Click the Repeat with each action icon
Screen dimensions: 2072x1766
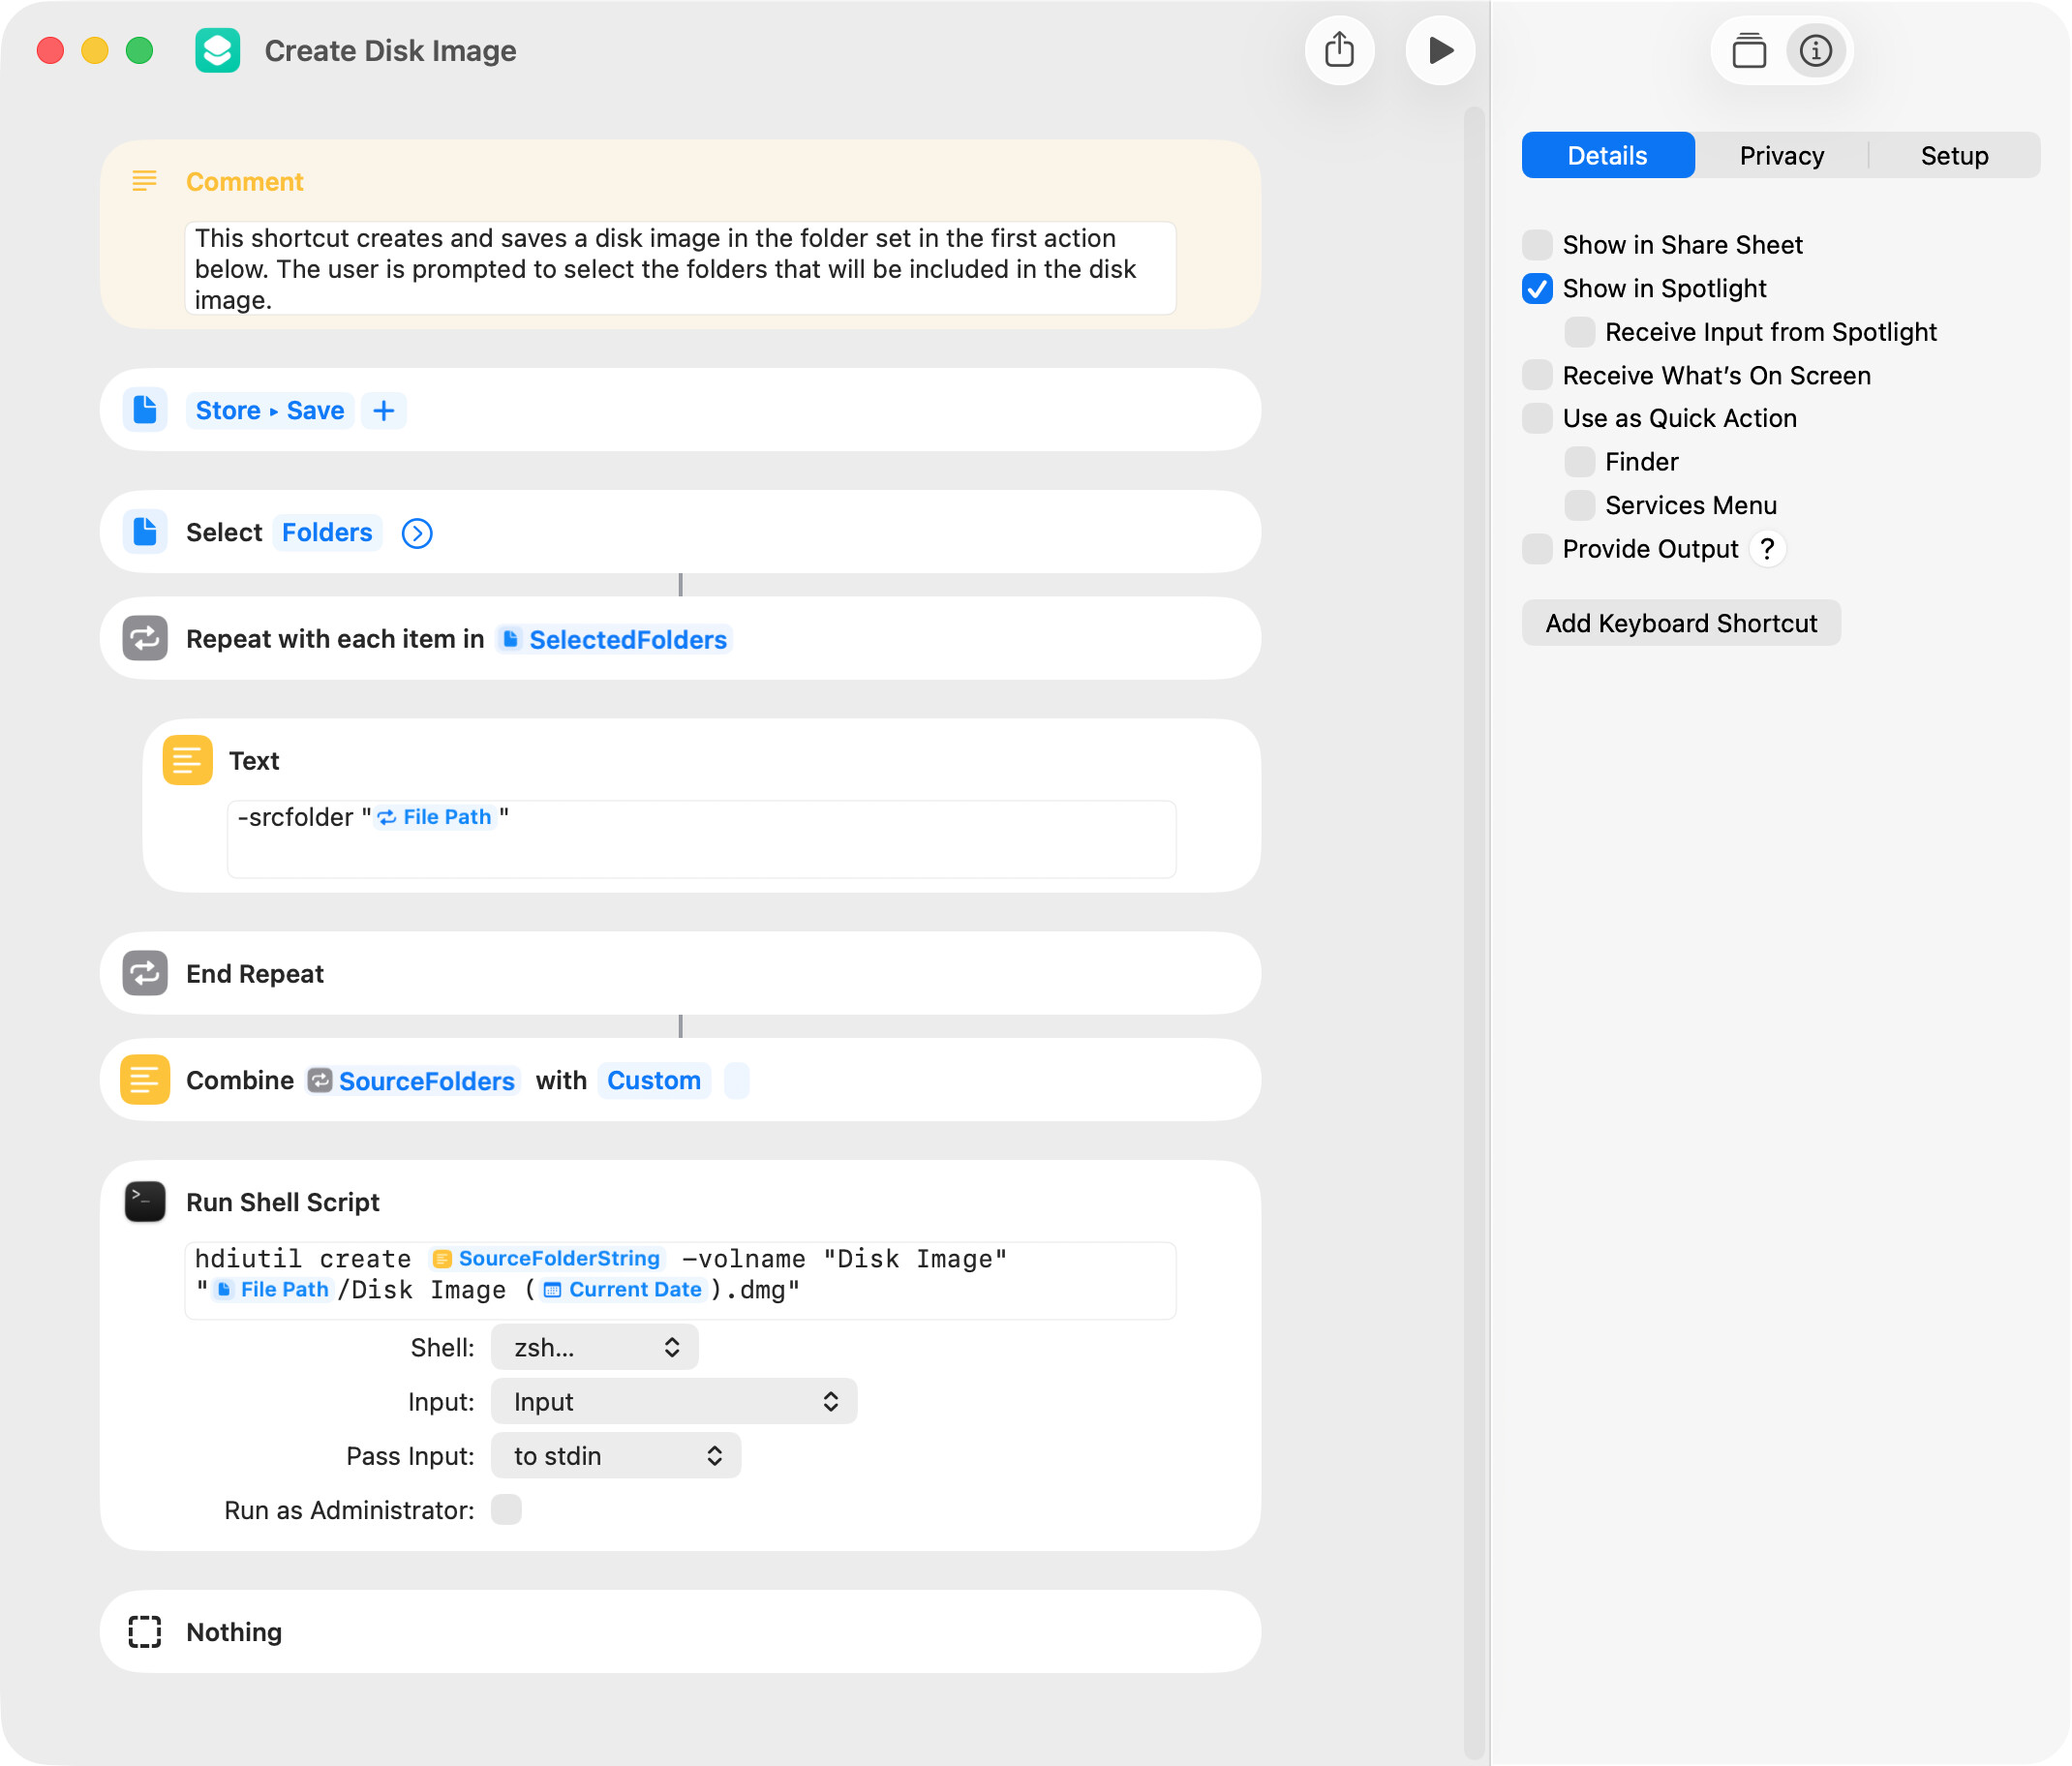pyautogui.click(x=145, y=639)
